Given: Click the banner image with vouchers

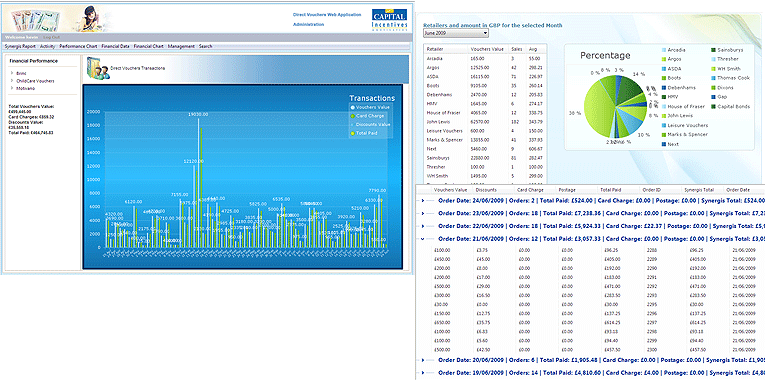Looking at the screenshot, I should pos(56,19).
